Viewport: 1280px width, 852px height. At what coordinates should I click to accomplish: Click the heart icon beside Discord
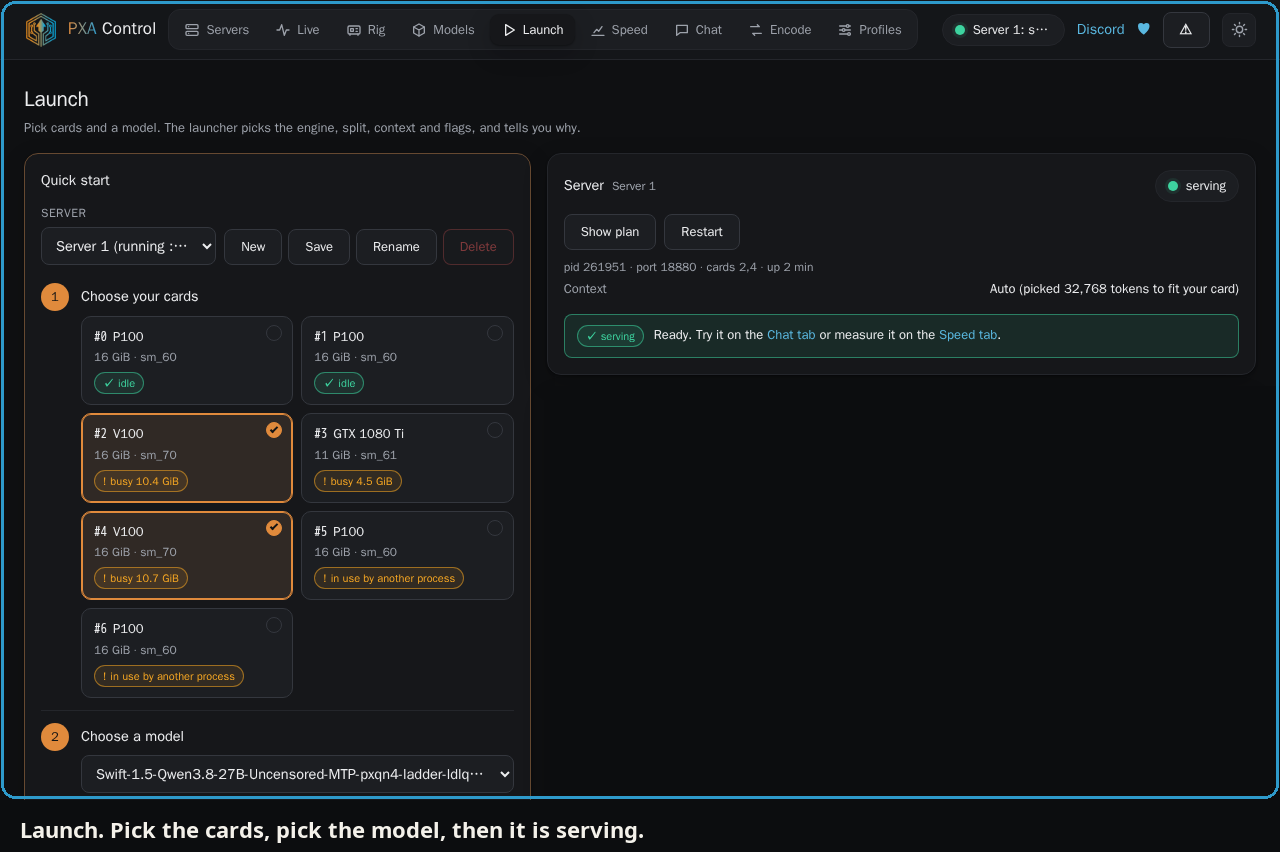1144,30
